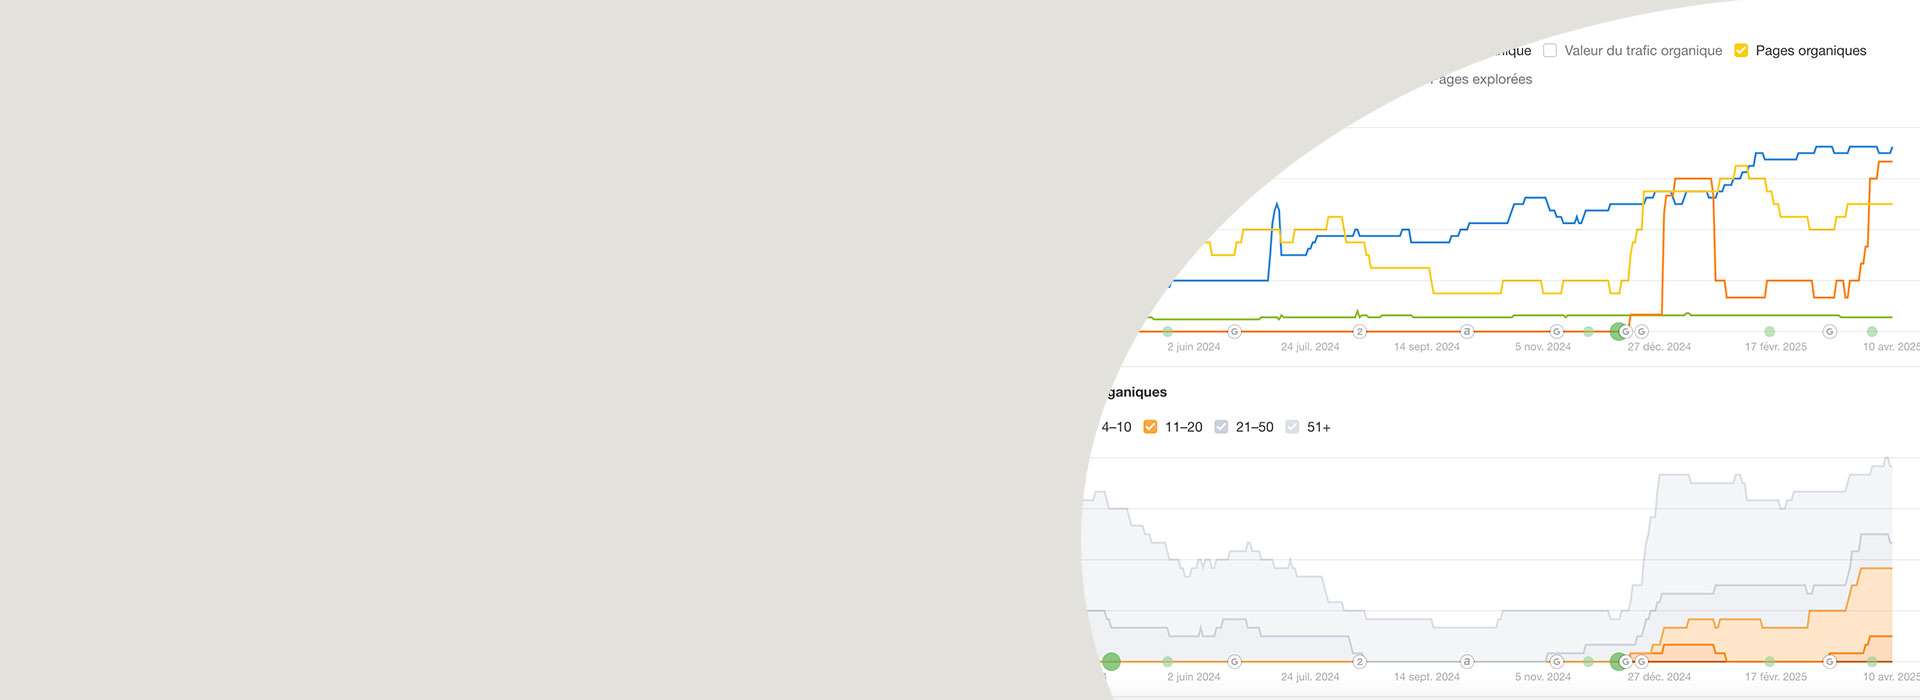The width and height of the screenshot is (1920, 700).
Task: Click large green dot on top chart timeline
Action: pyautogui.click(x=1618, y=331)
